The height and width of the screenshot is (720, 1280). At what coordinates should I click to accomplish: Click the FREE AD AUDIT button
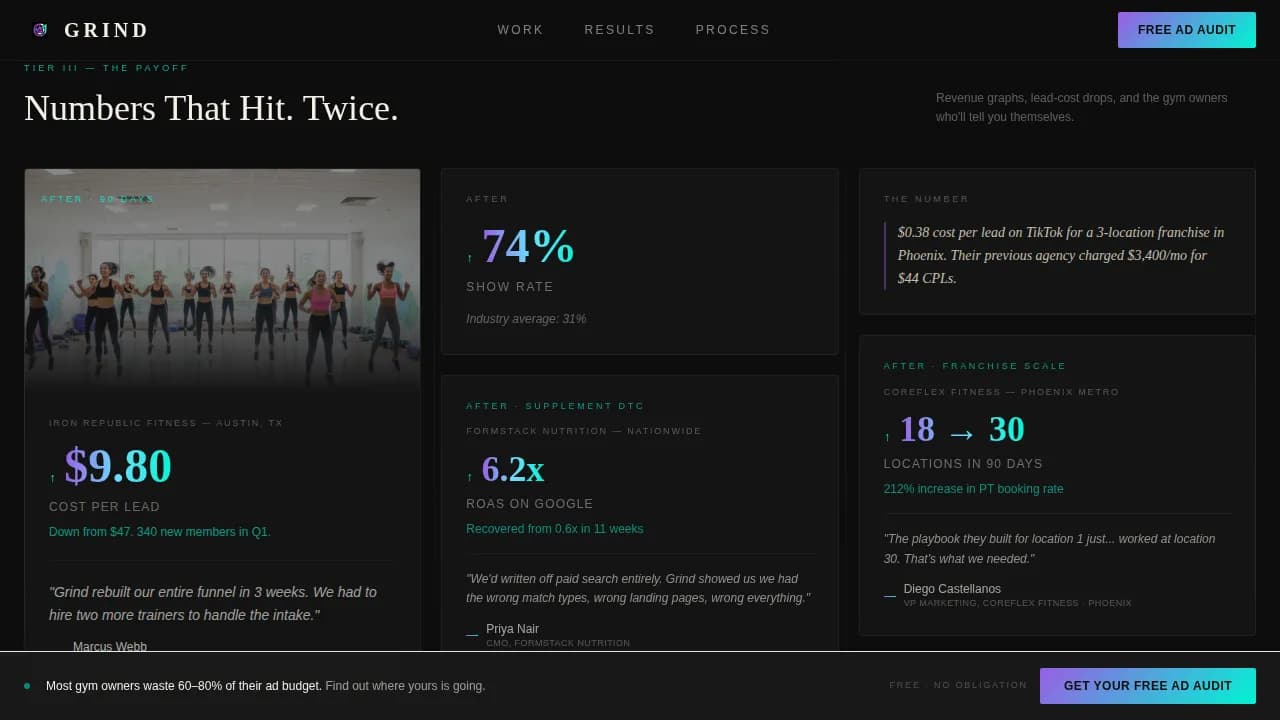tap(1186, 30)
